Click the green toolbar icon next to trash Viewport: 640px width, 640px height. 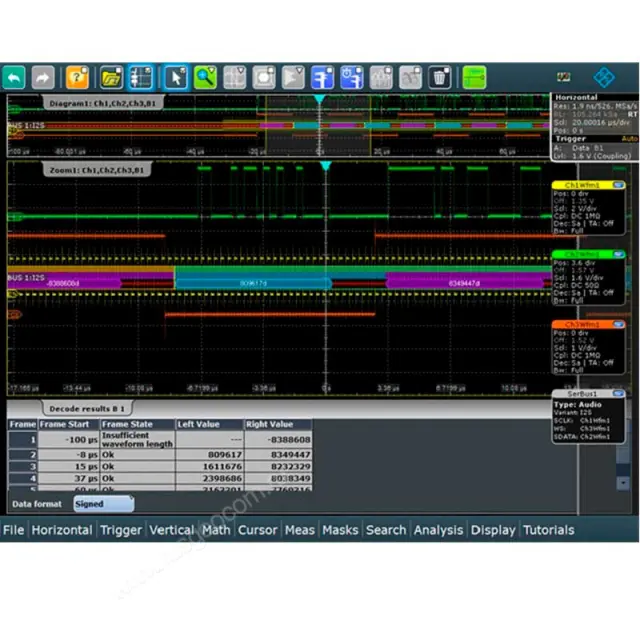(474, 77)
